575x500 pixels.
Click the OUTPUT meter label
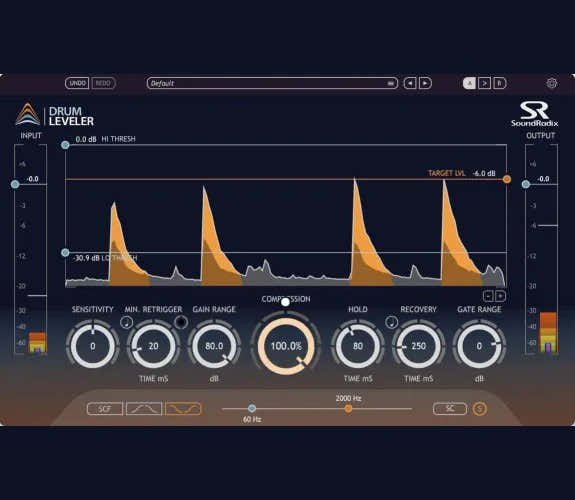click(541, 136)
